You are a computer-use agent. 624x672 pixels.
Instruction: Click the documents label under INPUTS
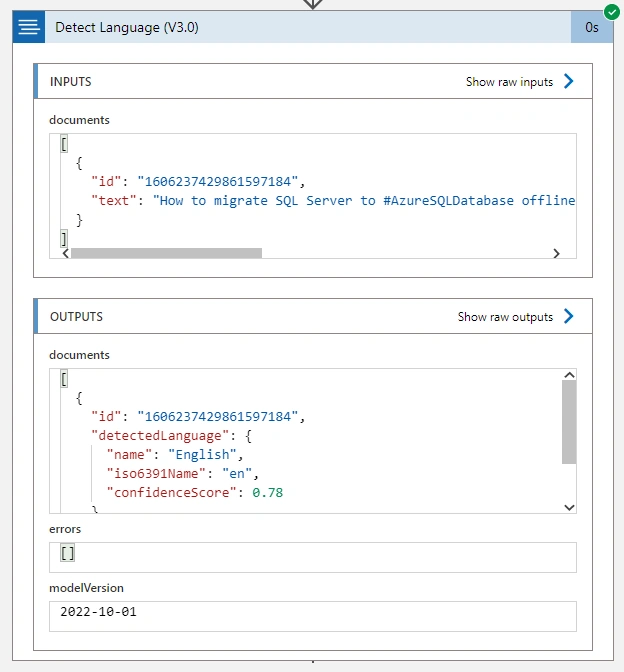coord(79,120)
